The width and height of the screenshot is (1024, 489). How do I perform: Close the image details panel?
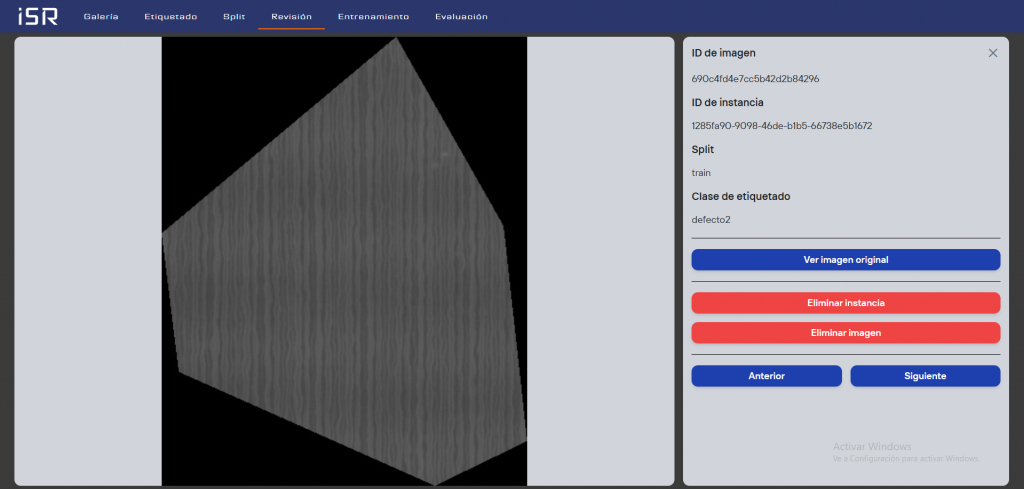(992, 53)
